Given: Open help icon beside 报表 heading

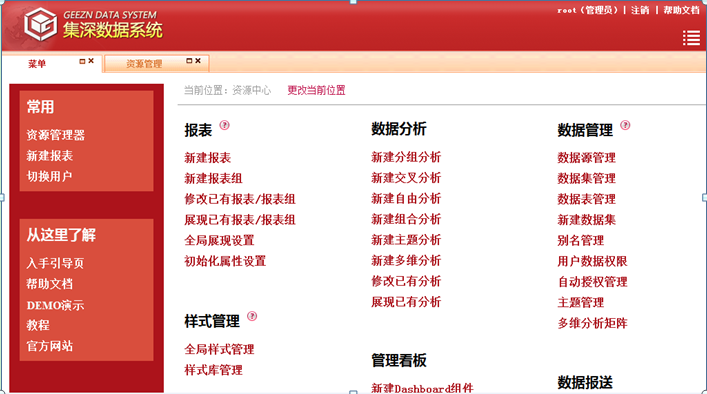Looking at the screenshot, I should pyautogui.click(x=225, y=125).
